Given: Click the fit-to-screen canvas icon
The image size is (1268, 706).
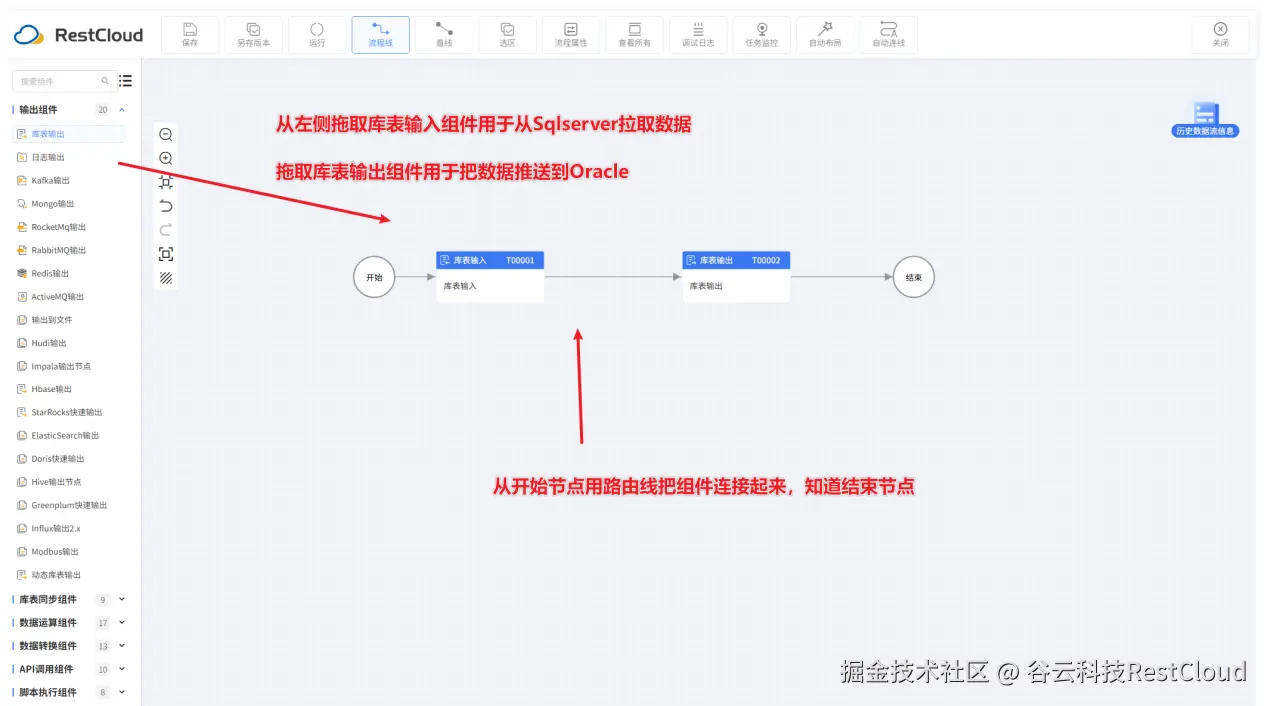Looking at the screenshot, I should coord(166,254).
